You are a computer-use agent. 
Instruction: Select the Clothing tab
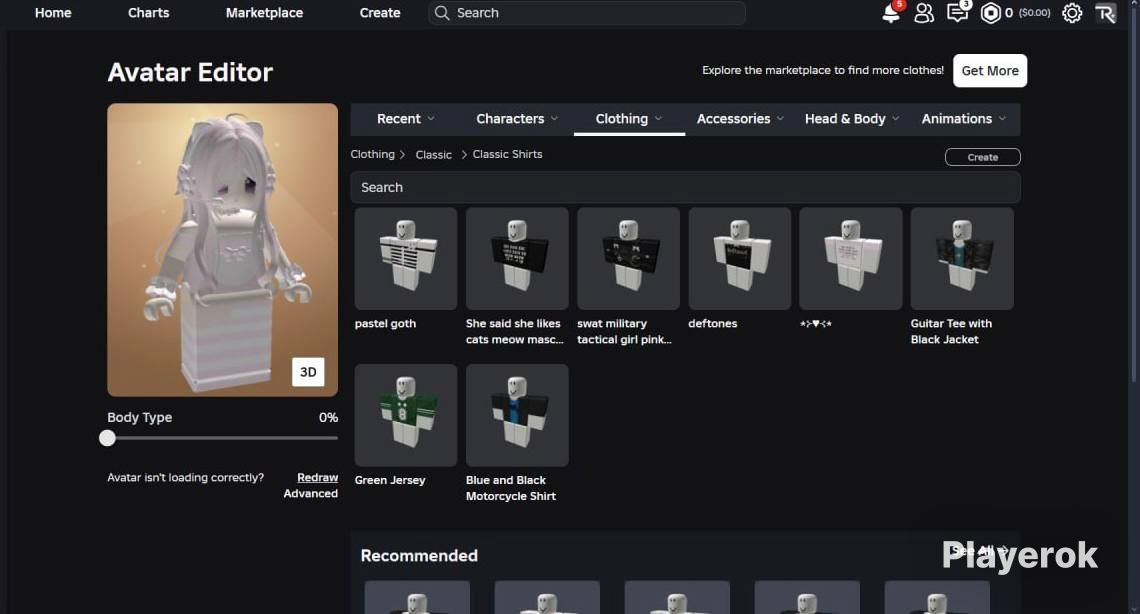(x=622, y=118)
